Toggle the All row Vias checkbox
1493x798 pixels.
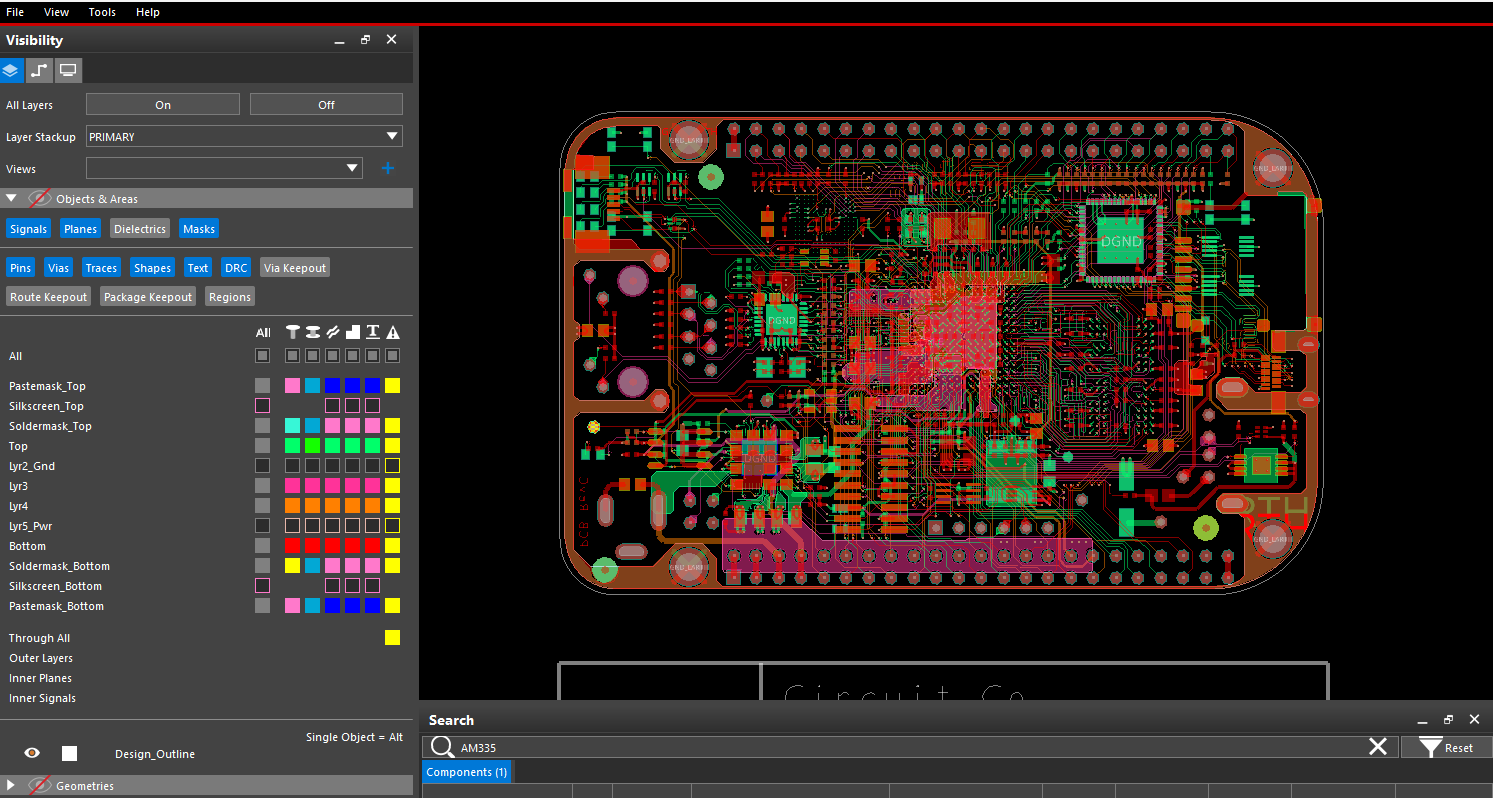tap(312, 355)
